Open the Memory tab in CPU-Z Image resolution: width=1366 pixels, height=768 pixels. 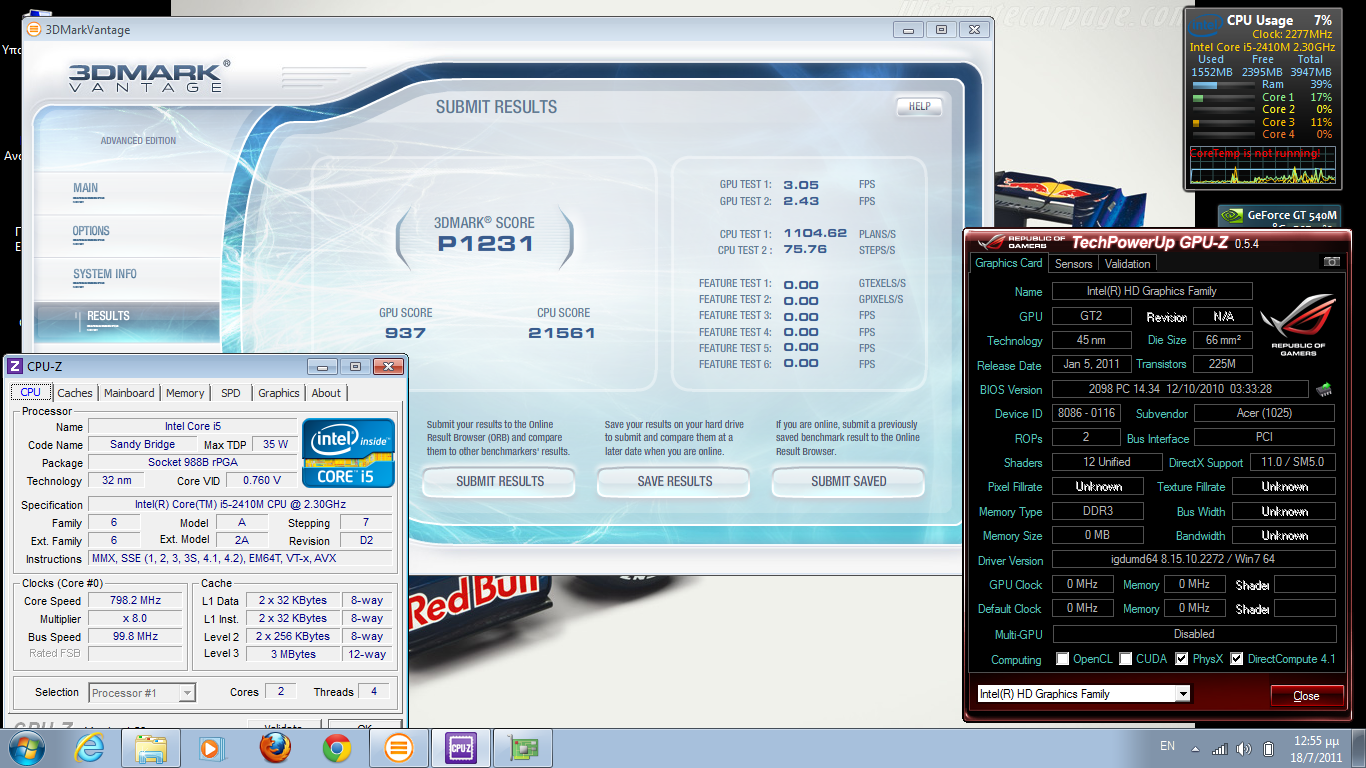tap(185, 393)
